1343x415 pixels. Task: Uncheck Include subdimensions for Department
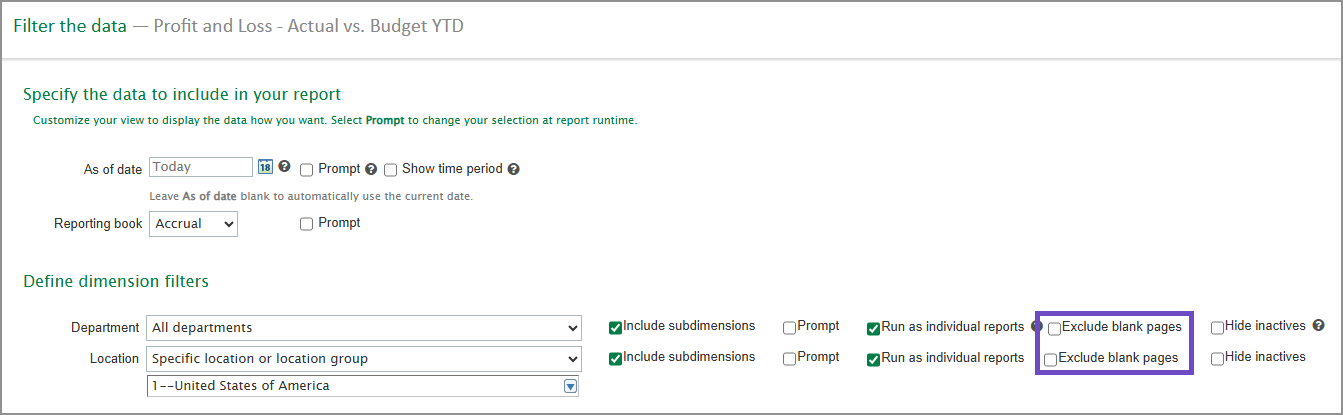[x=615, y=328]
